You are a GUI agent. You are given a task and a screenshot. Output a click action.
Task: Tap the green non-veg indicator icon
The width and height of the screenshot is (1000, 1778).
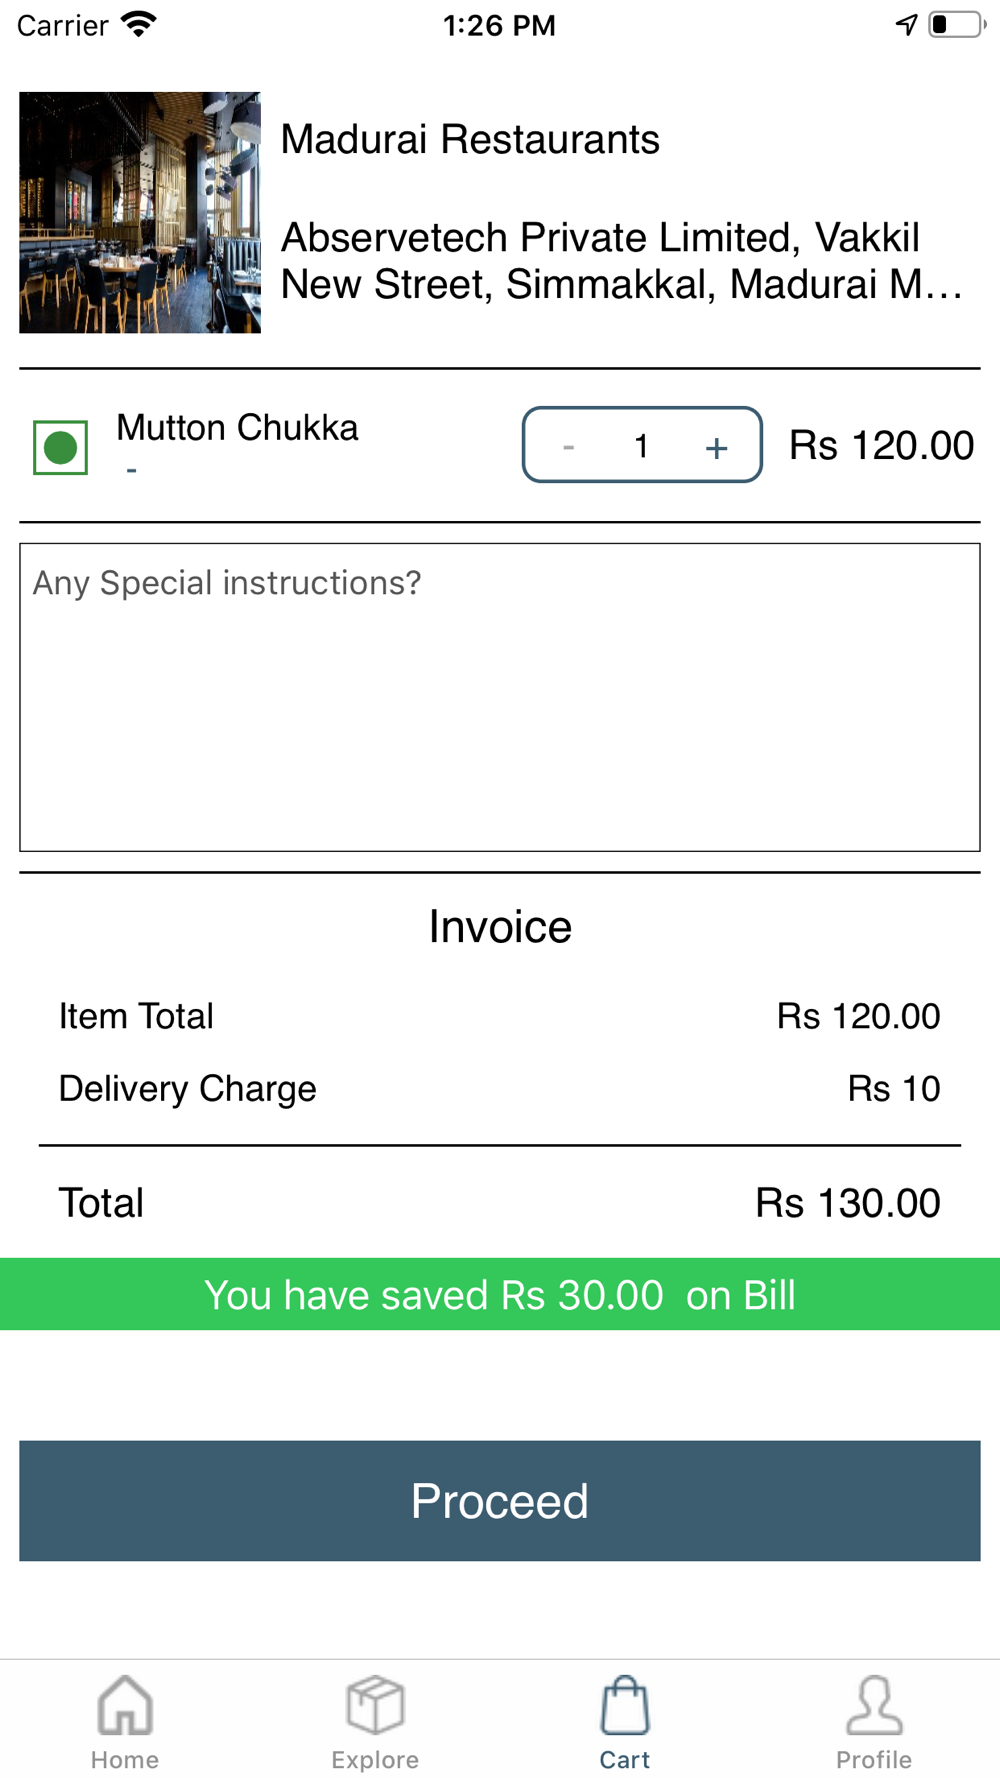pos(60,447)
